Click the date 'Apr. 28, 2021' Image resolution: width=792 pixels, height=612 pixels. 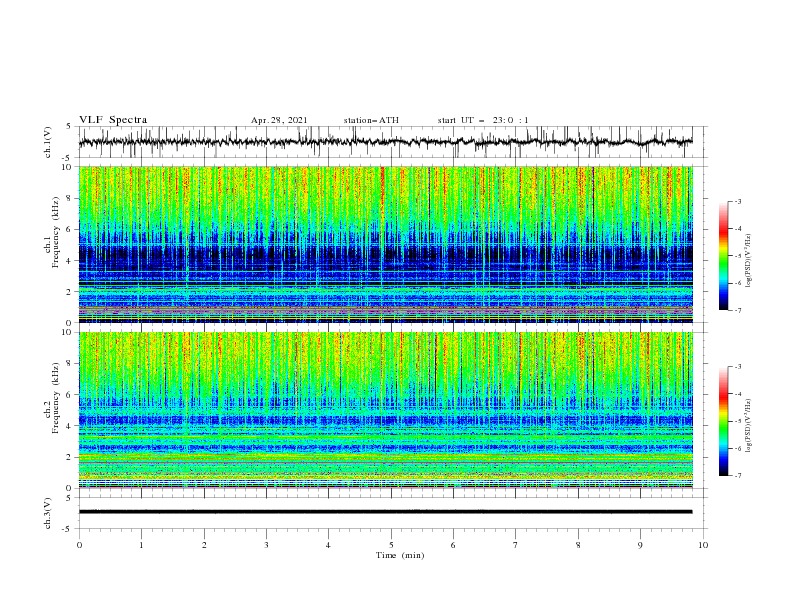pyautogui.click(x=279, y=120)
